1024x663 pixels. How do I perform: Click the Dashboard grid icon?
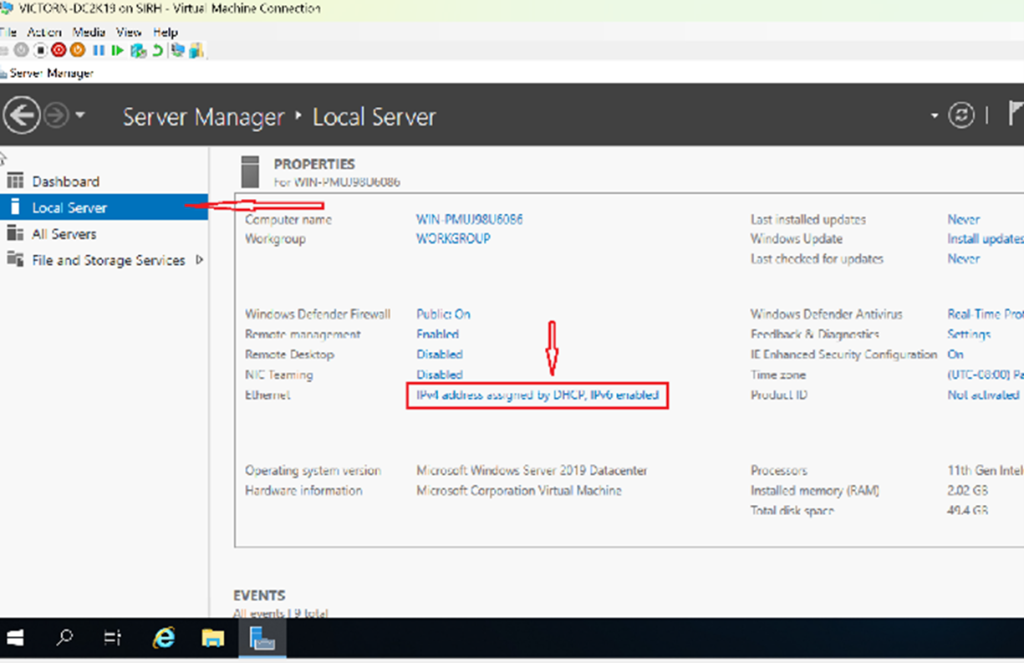tap(15, 180)
